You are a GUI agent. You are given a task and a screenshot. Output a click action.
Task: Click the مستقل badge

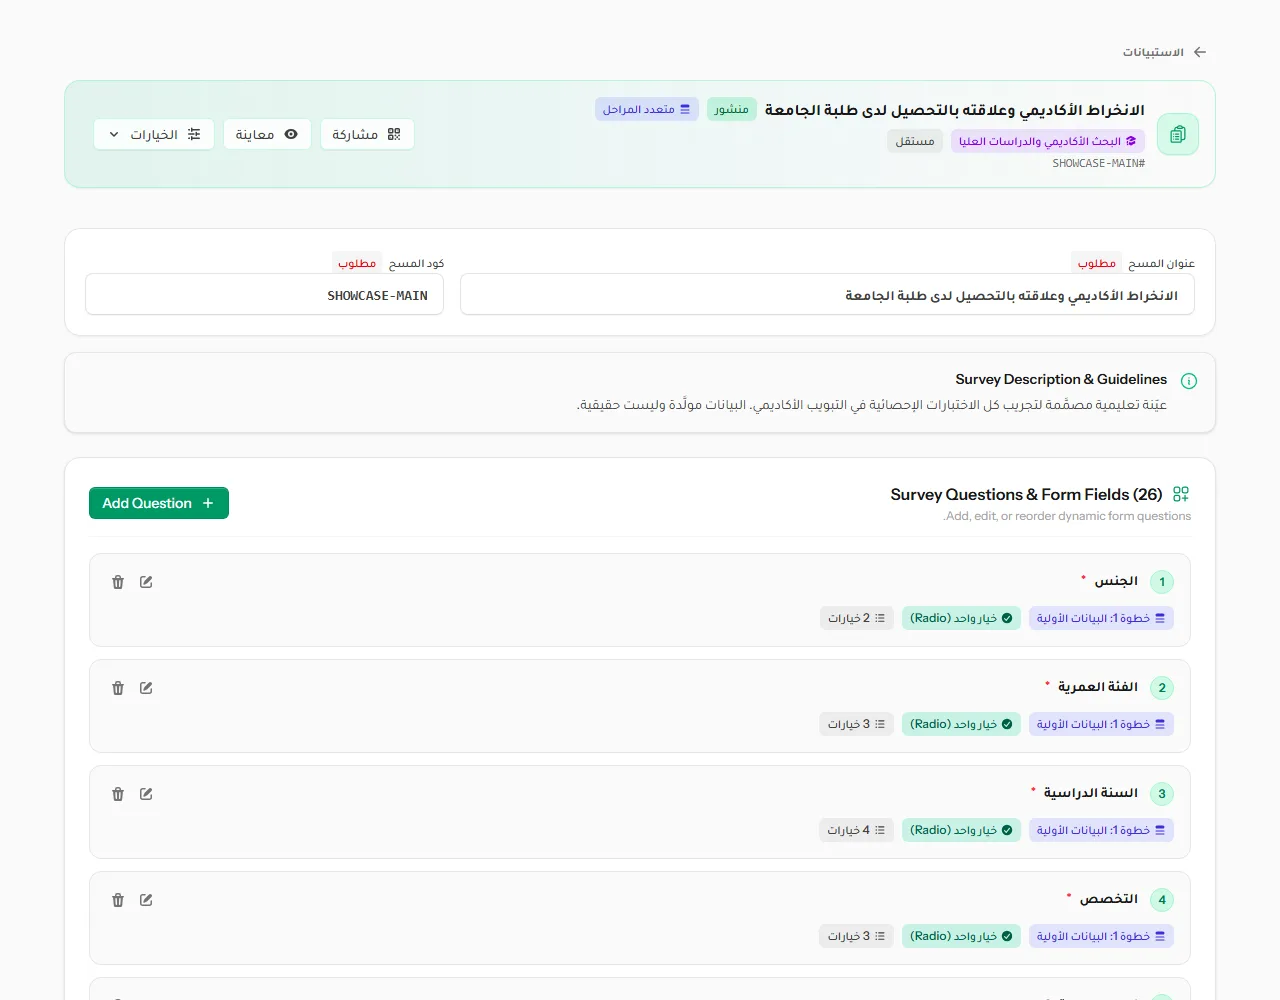pos(915,141)
